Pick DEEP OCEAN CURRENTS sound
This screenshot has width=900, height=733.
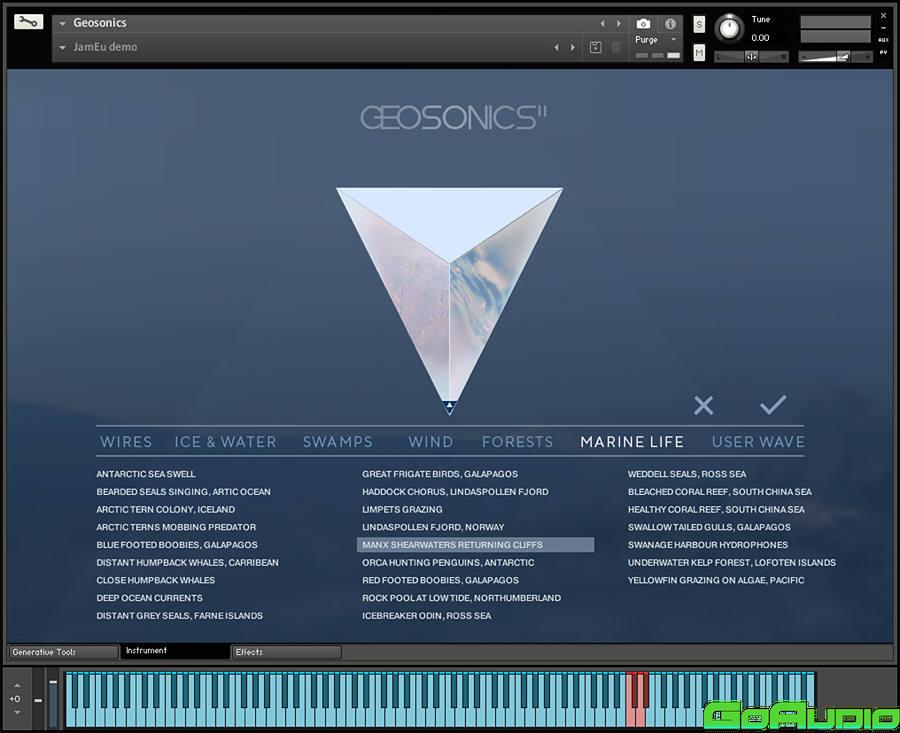click(150, 598)
